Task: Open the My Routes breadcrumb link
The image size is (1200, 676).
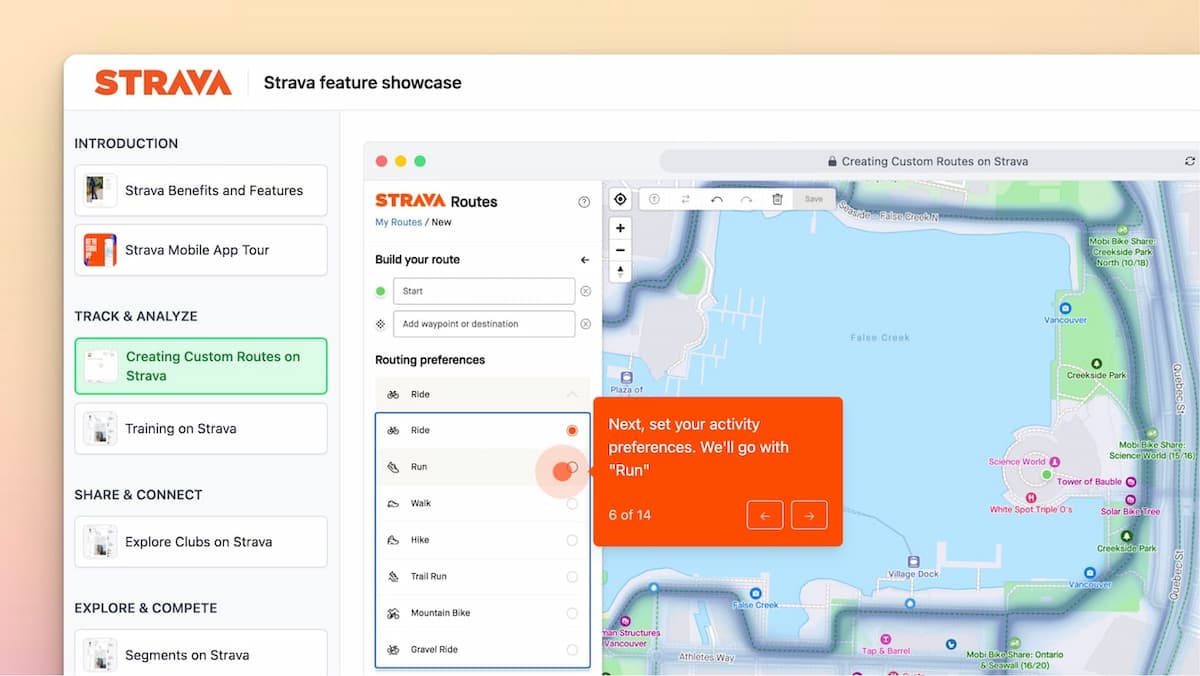Action: coord(398,222)
